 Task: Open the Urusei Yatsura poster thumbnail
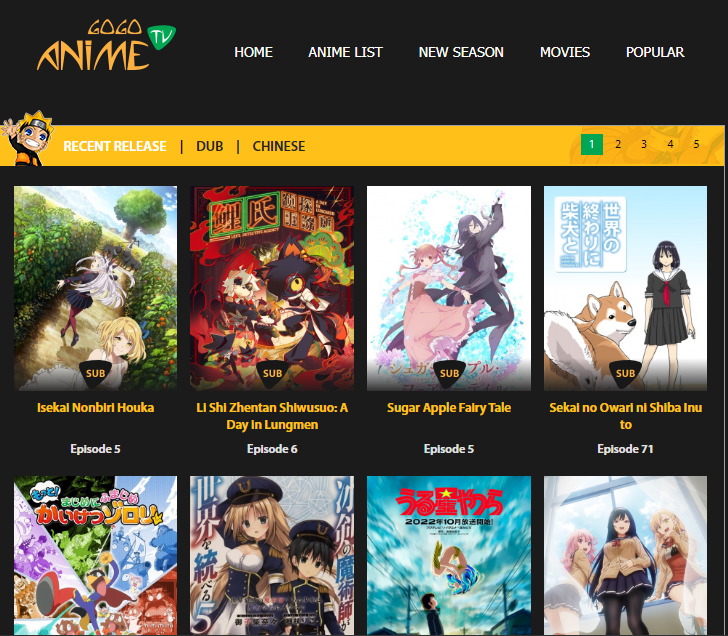pyautogui.click(x=449, y=555)
